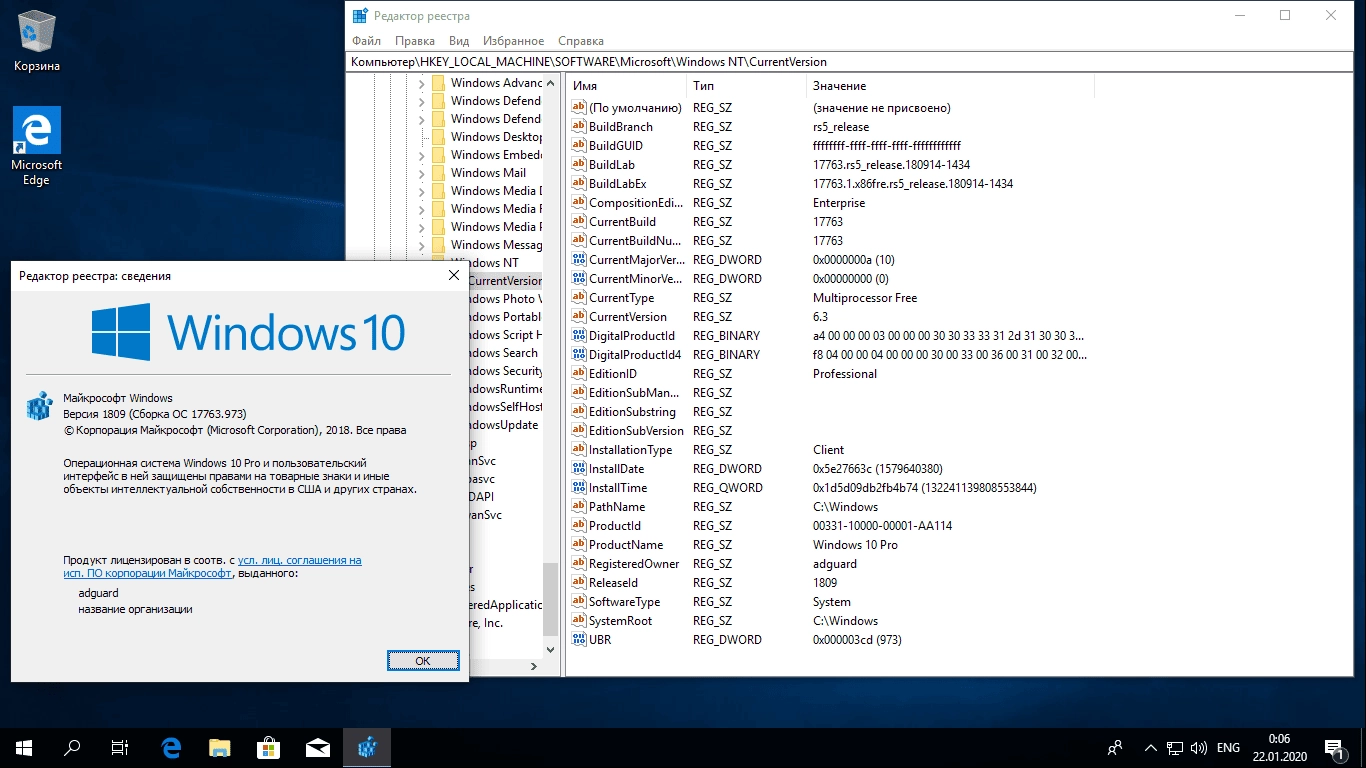
Task: Open the action center notification icon
Action: pyautogui.click(x=1335, y=747)
